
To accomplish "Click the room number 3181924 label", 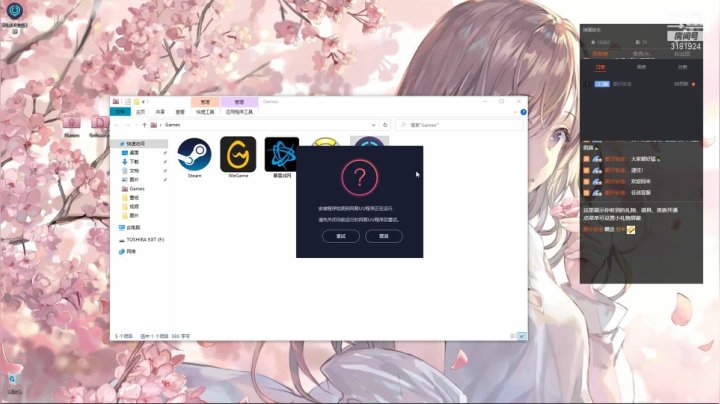I will [685, 46].
